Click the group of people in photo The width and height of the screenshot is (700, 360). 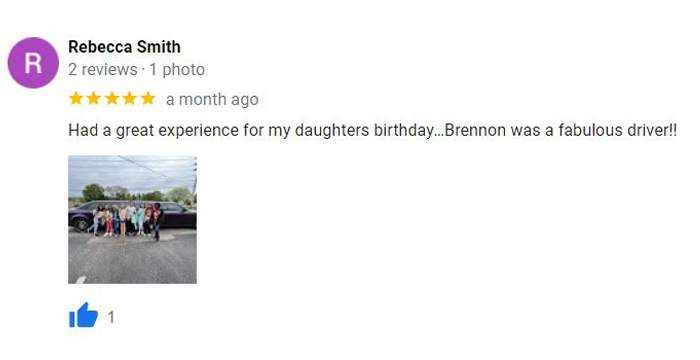tap(127, 220)
